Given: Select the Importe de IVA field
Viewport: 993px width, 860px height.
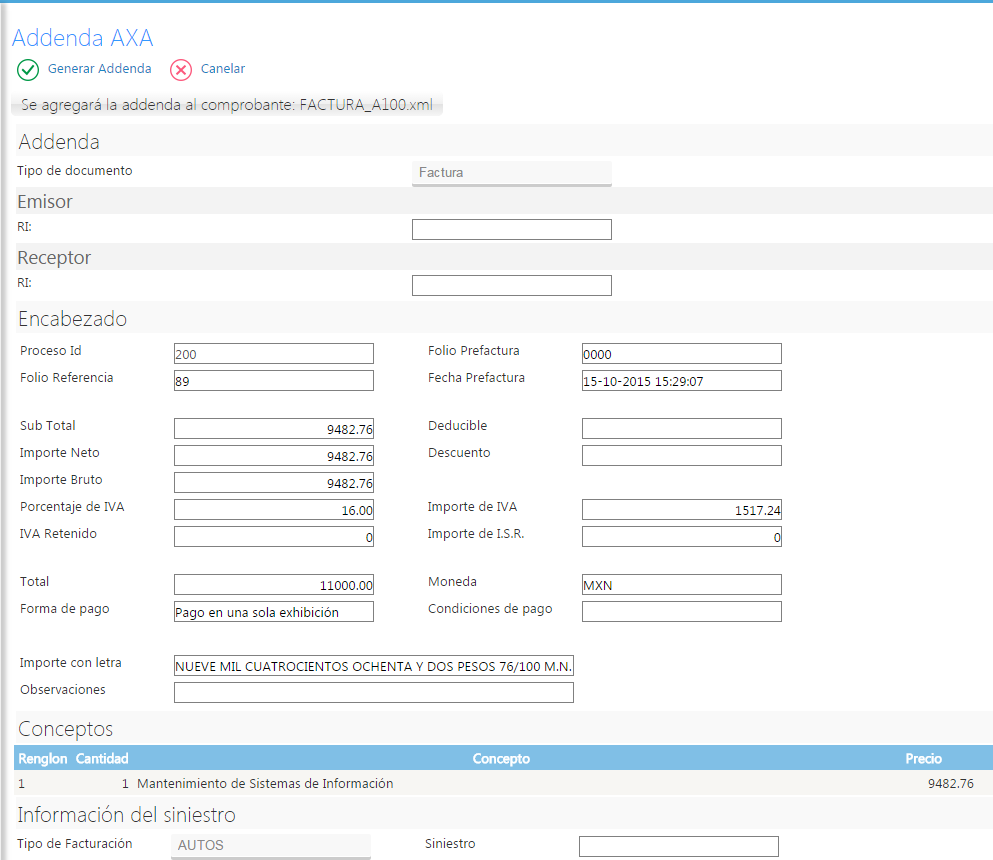Looking at the screenshot, I should tap(681, 510).
